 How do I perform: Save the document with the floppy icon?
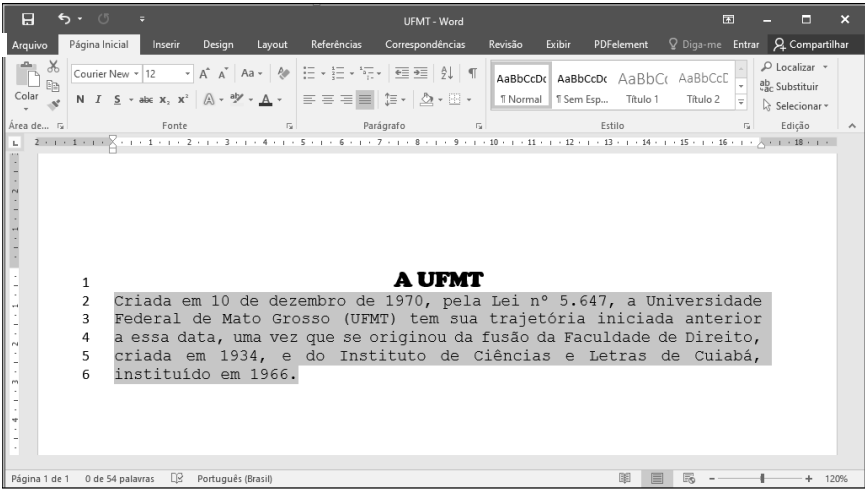pyautogui.click(x=28, y=19)
